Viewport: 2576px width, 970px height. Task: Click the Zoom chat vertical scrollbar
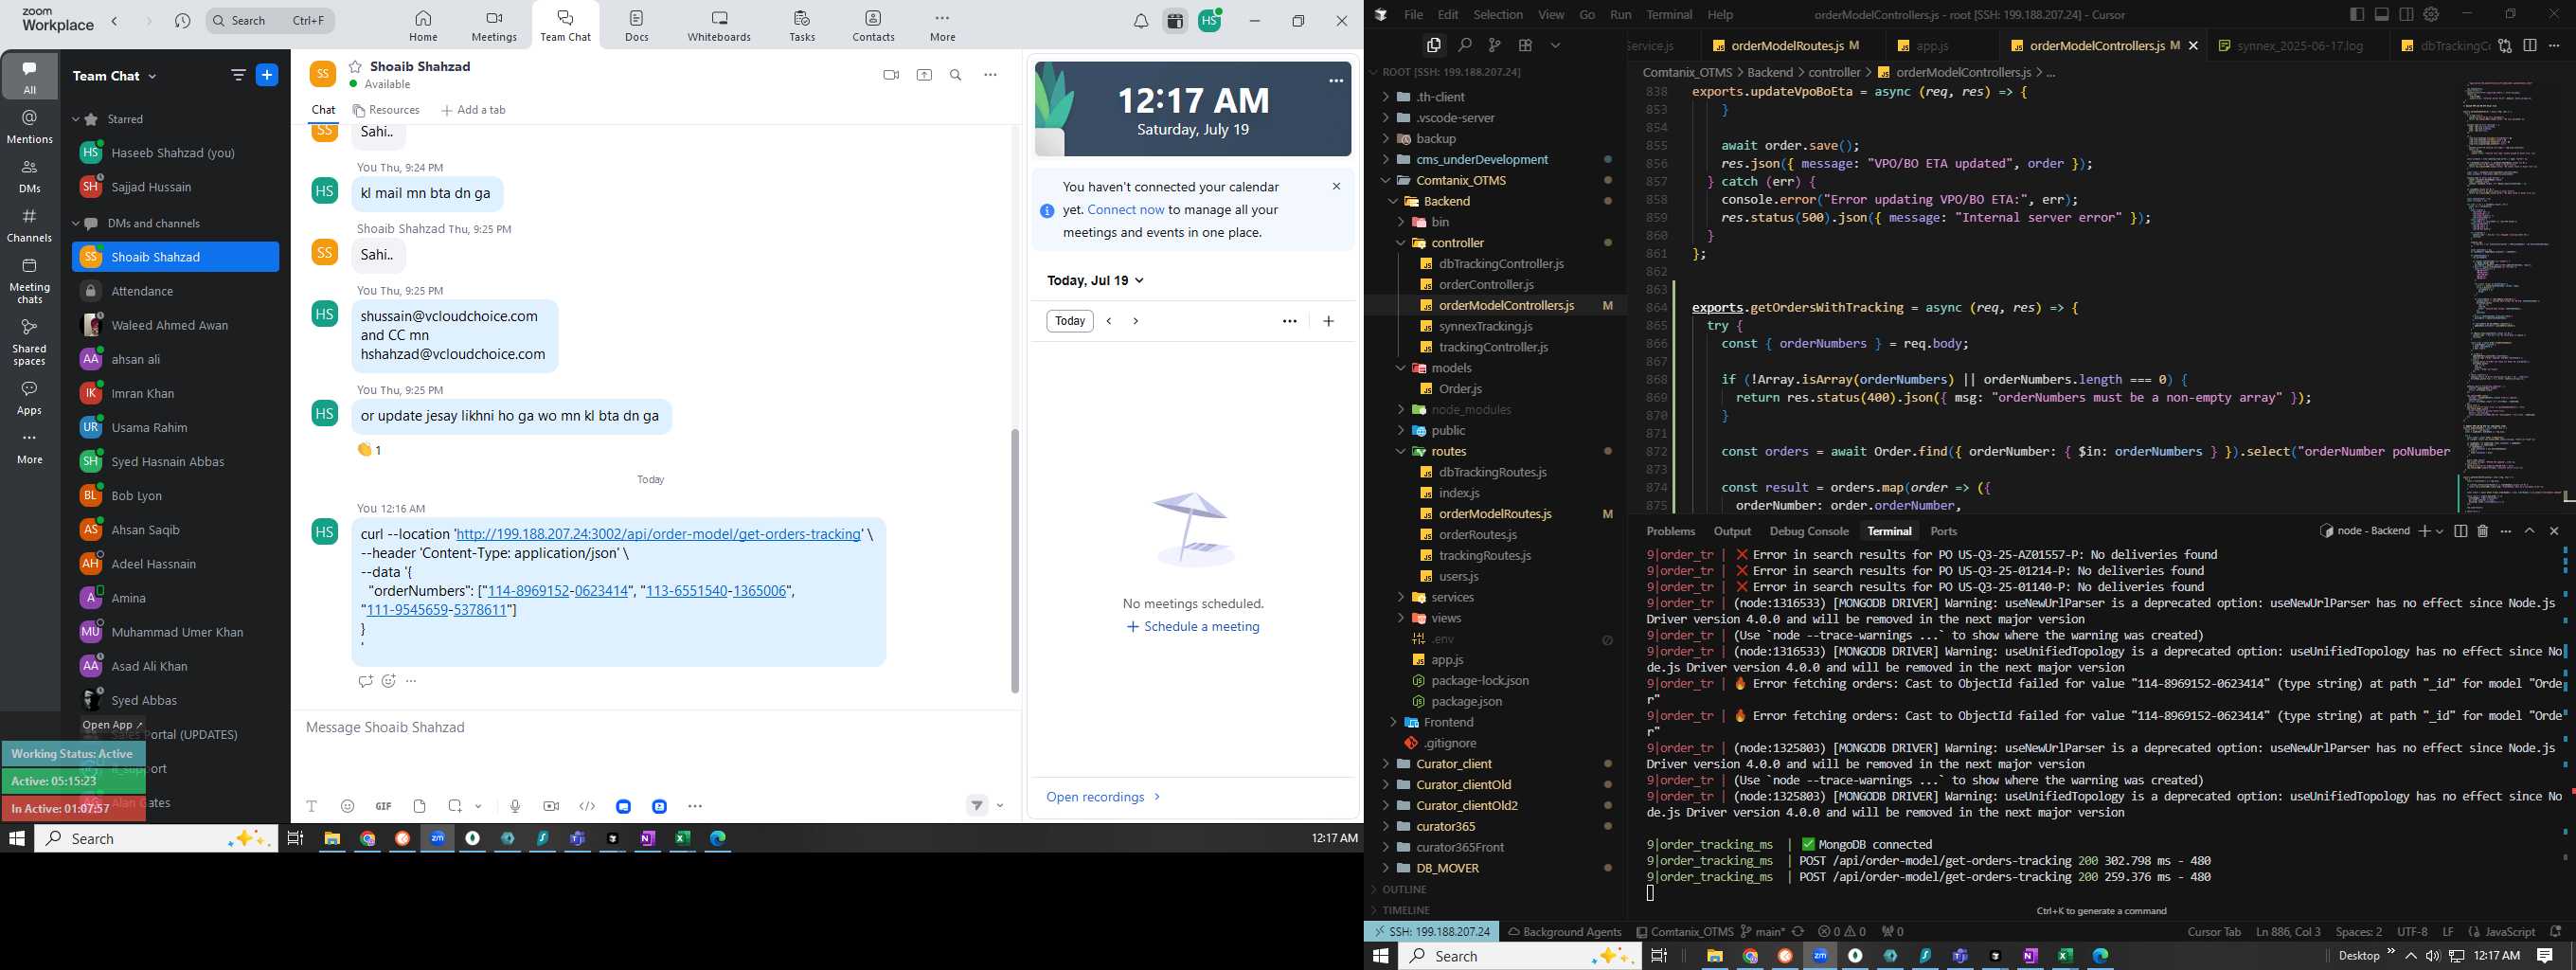click(x=1014, y=560)
